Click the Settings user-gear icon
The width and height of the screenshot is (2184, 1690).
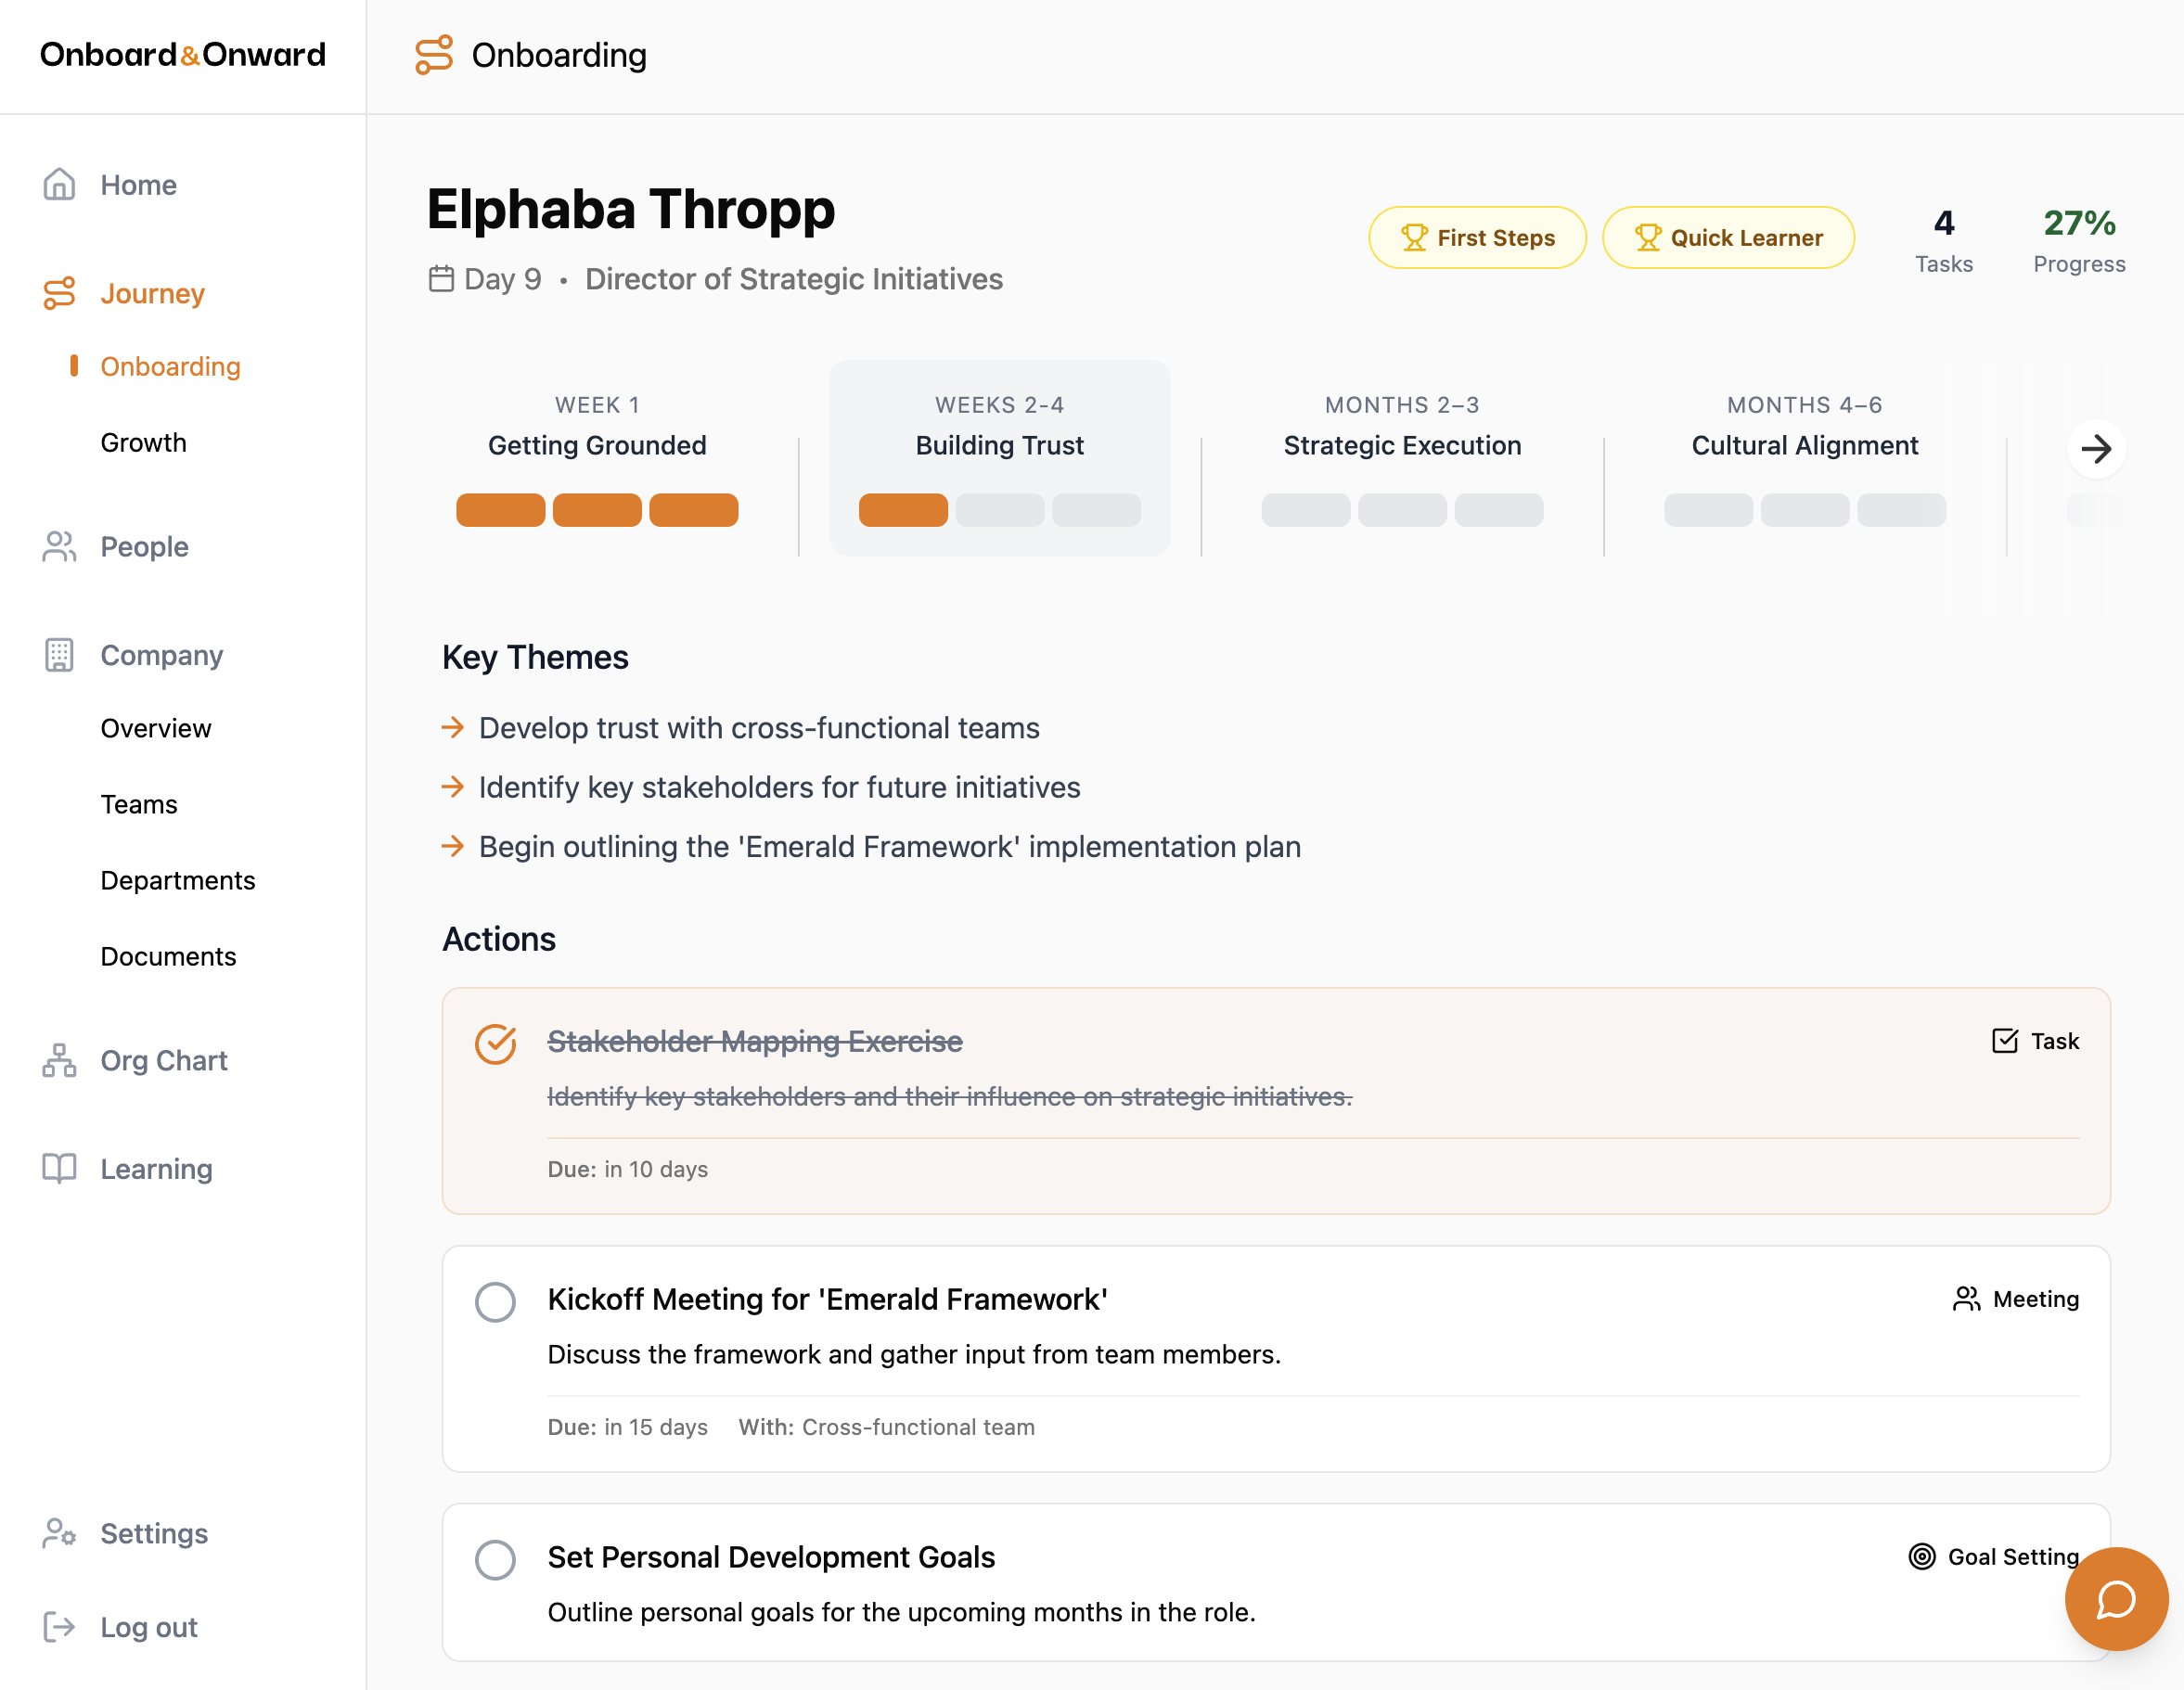(x=59, y=1532)
